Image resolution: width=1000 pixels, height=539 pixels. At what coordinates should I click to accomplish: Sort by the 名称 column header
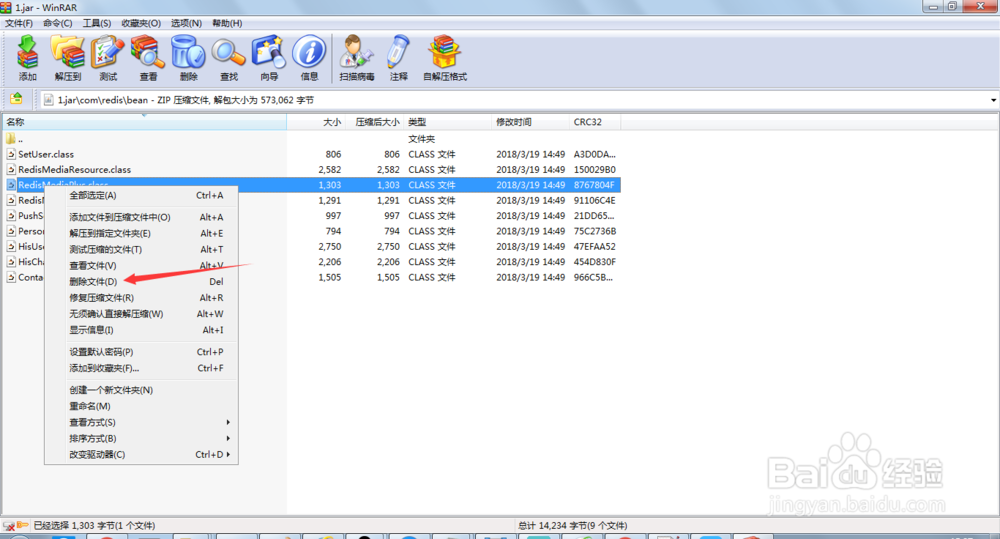click(x=144, y=122)
